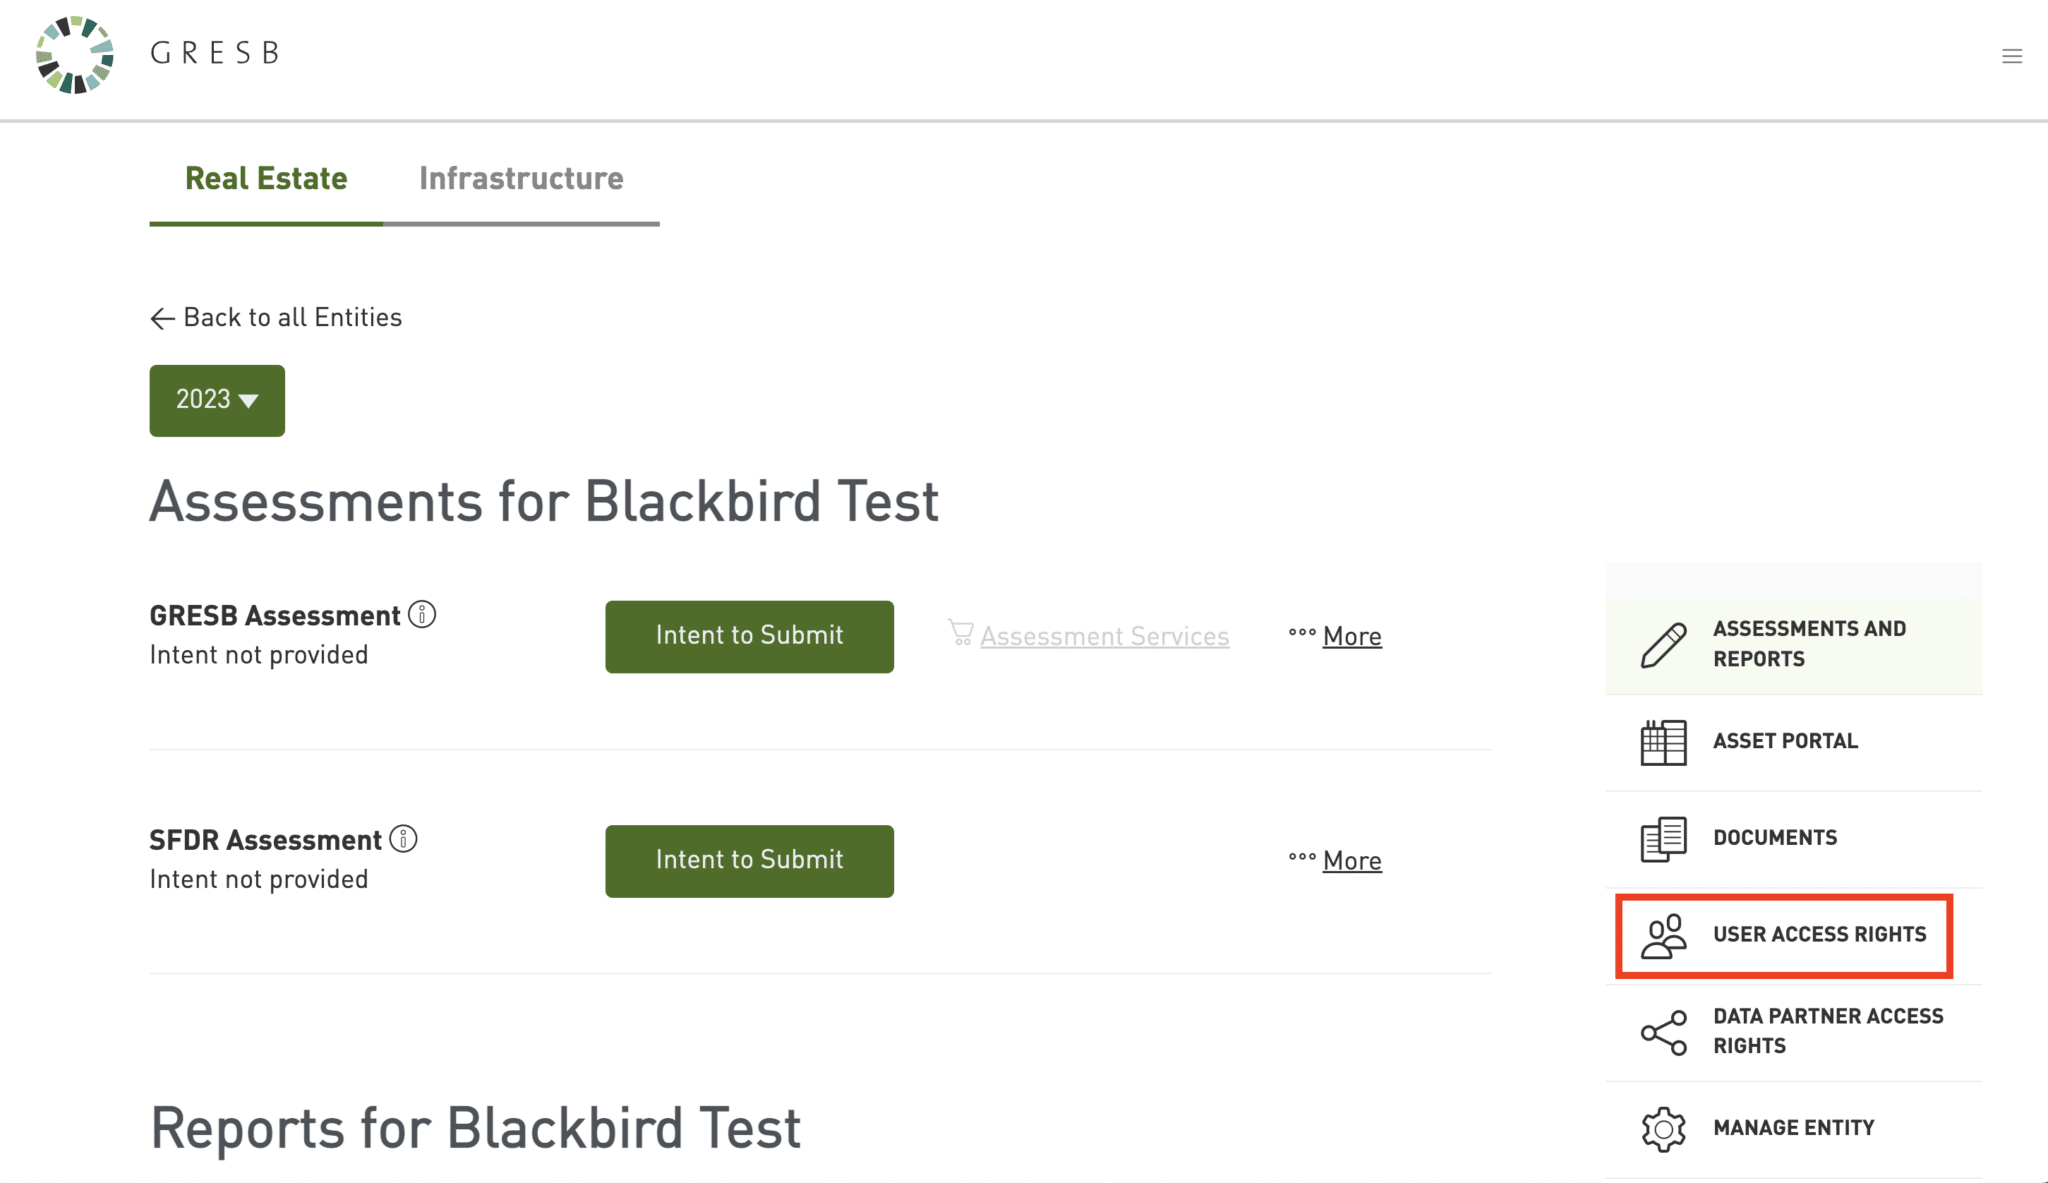This screenshot has width=2048, height=1183.
Task: Expand More options for SFDR Assessment
Action: (x=1351, y=860)
